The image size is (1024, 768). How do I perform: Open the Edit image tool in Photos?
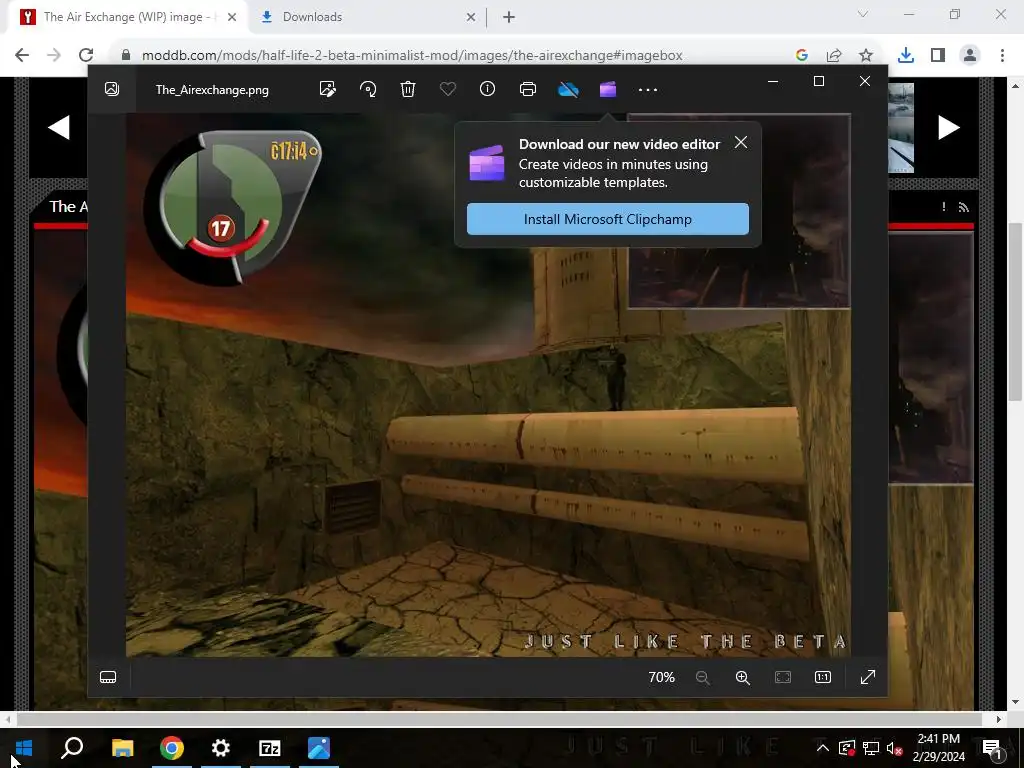(328, 89)
